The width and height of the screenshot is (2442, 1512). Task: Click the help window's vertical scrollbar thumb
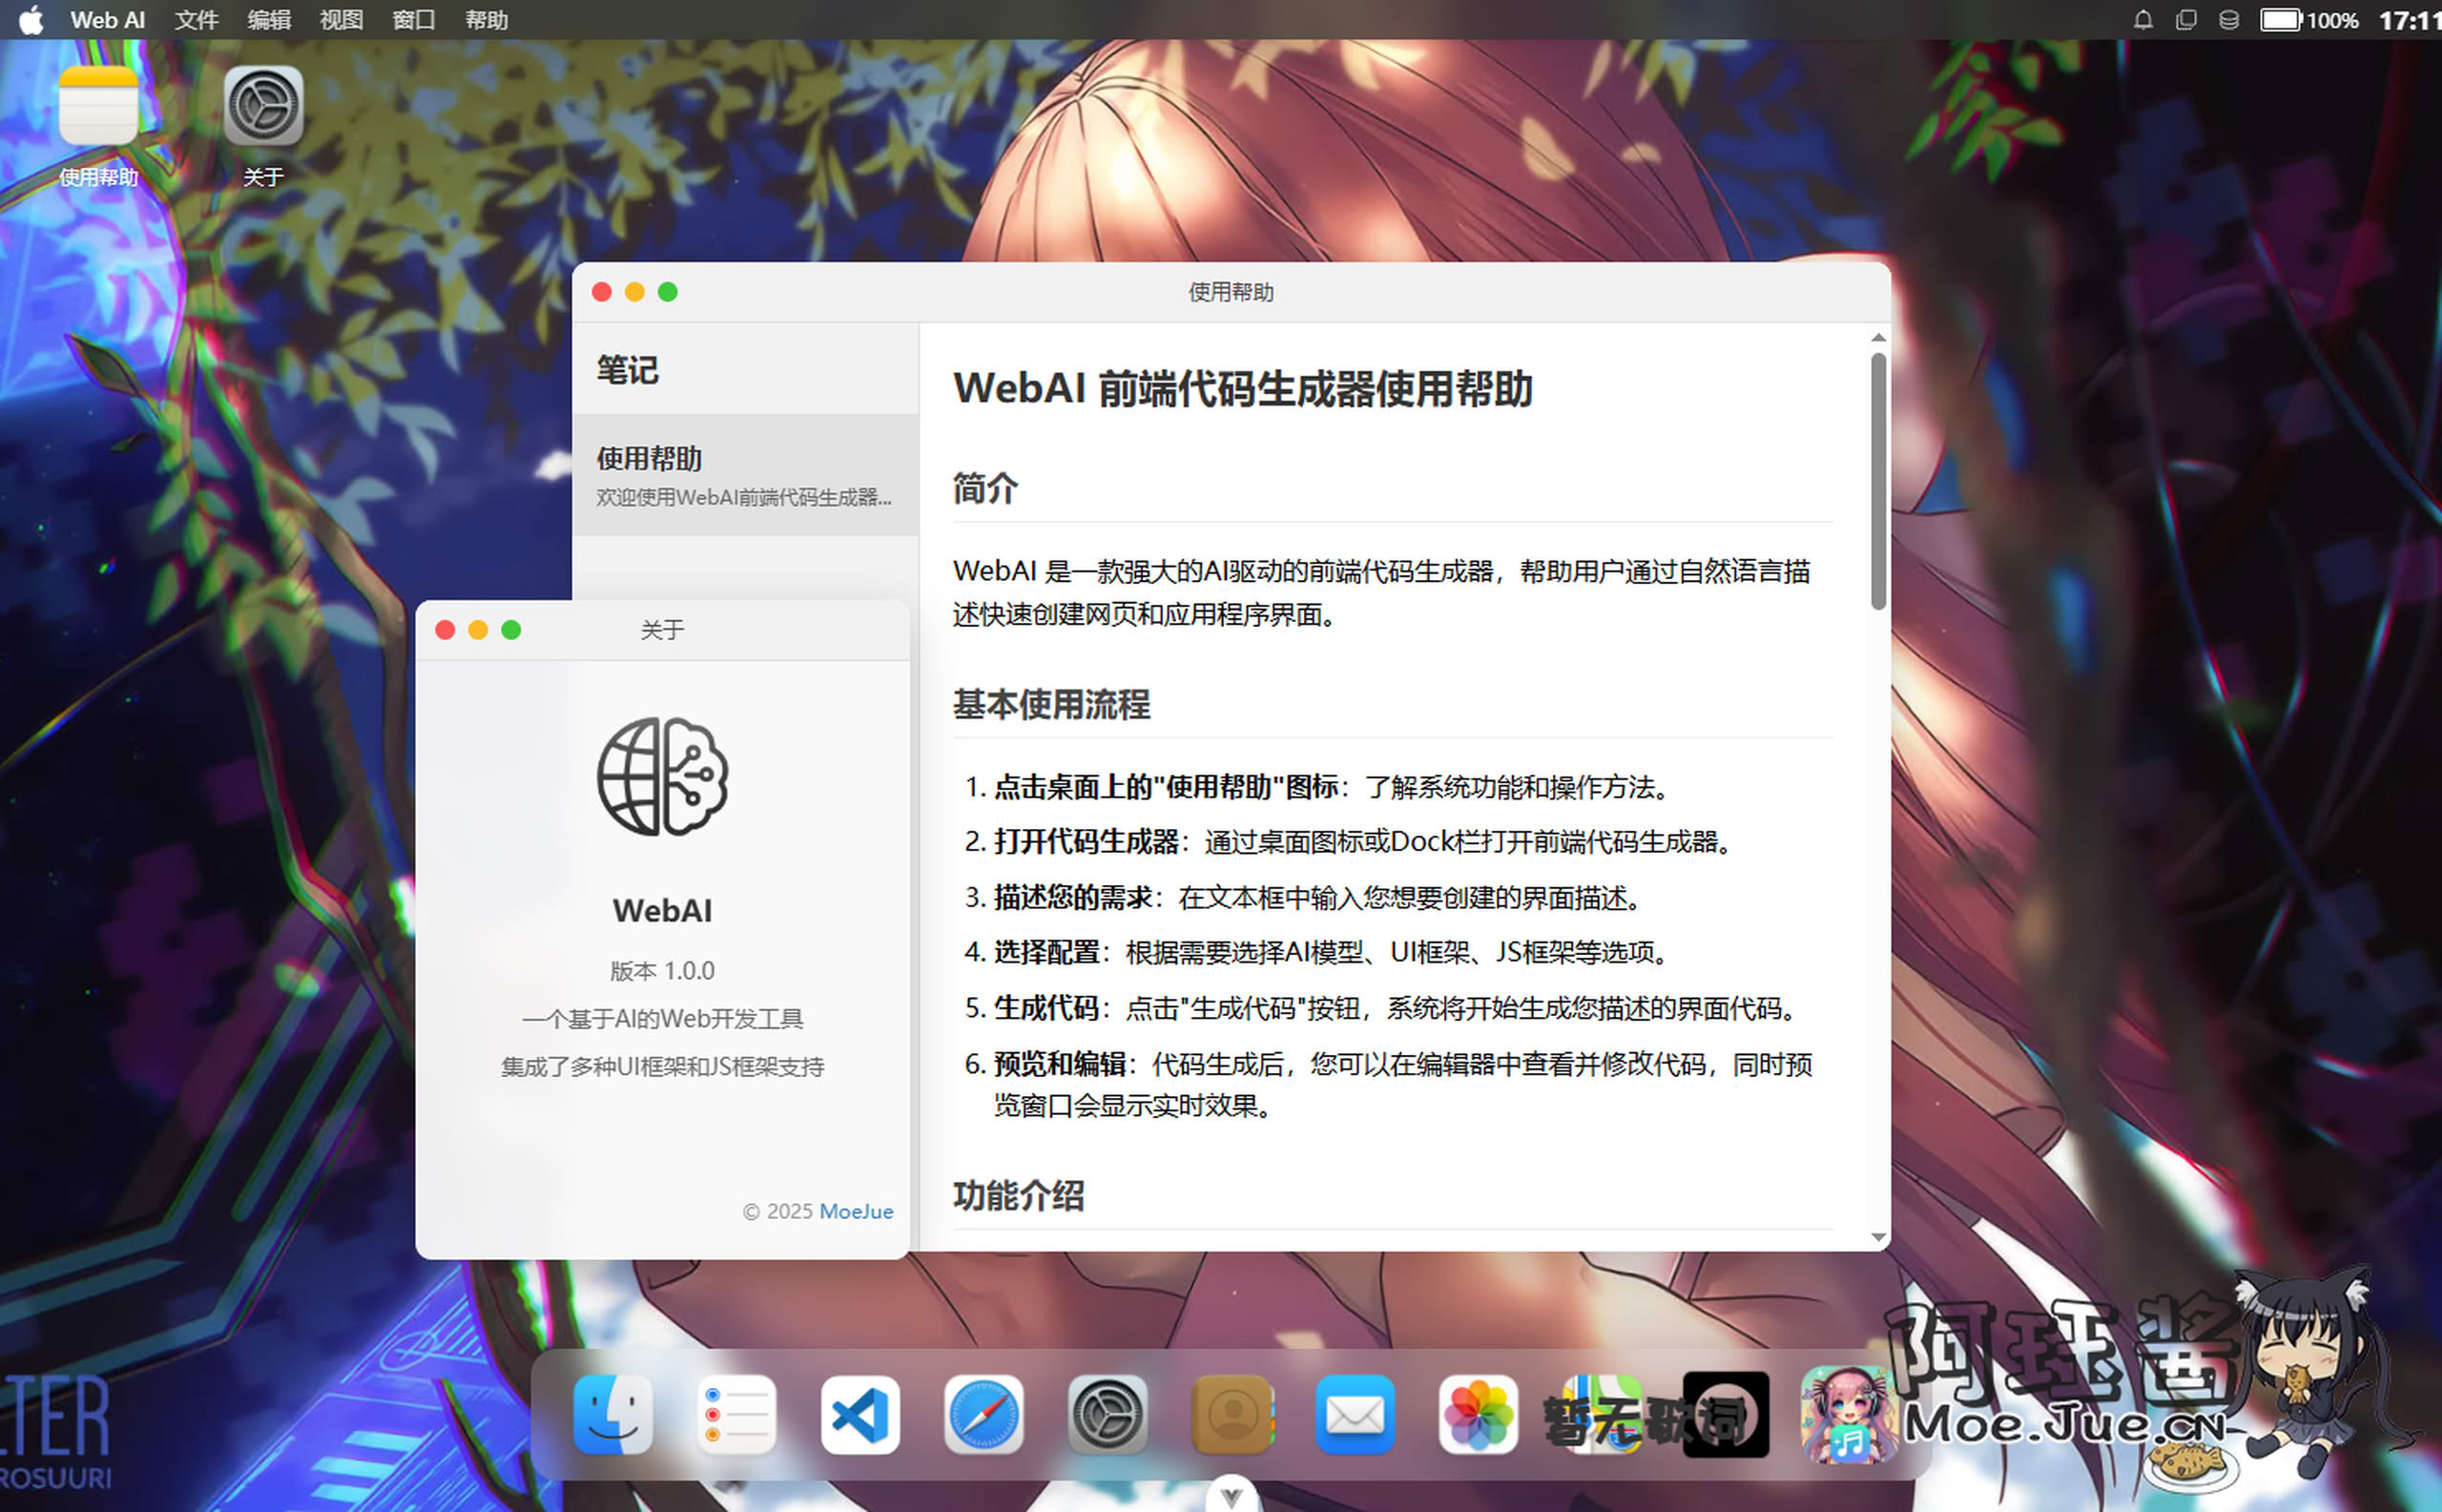(1878, 480)
